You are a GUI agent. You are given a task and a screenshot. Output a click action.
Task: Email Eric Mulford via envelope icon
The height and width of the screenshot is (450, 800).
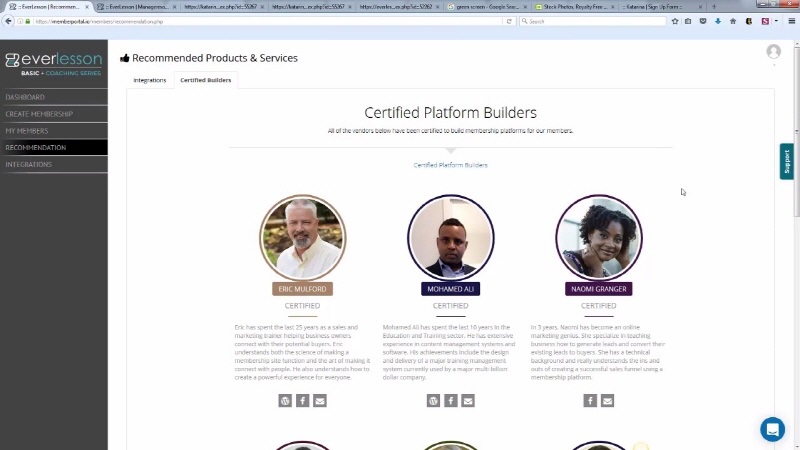[320, 401]
